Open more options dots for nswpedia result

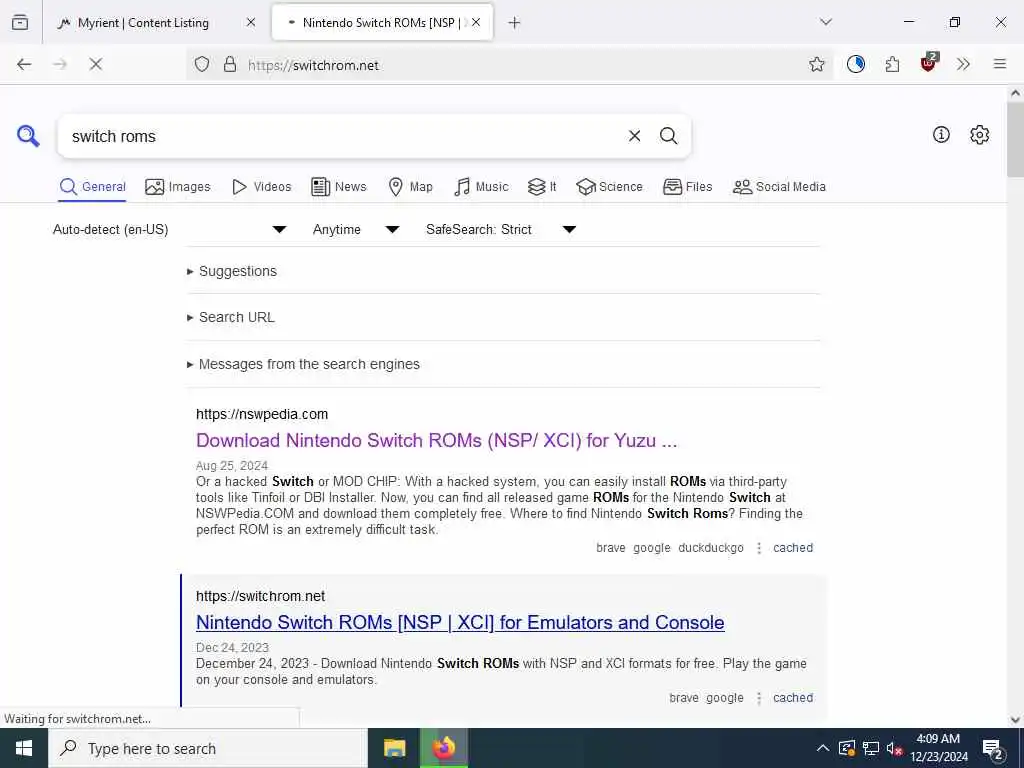click(x=759, y=548)
